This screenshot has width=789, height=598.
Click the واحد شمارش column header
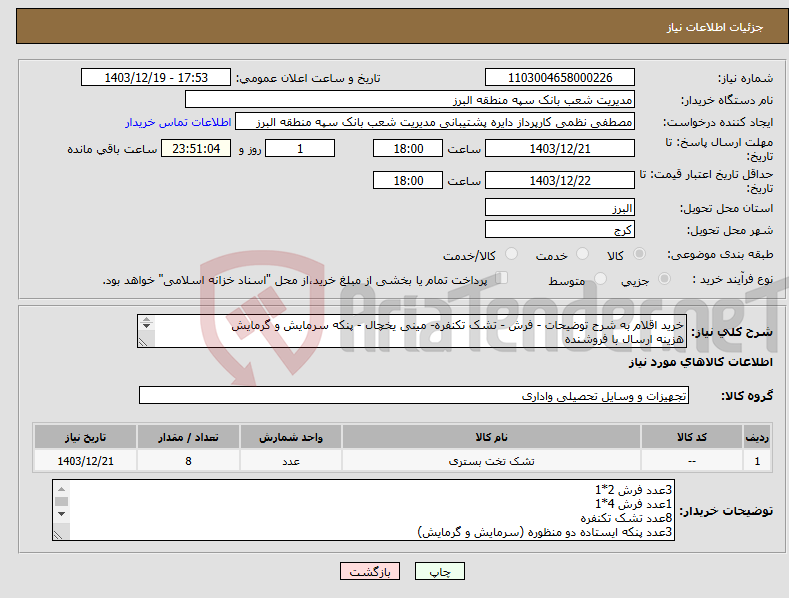(x=291, y=437)
